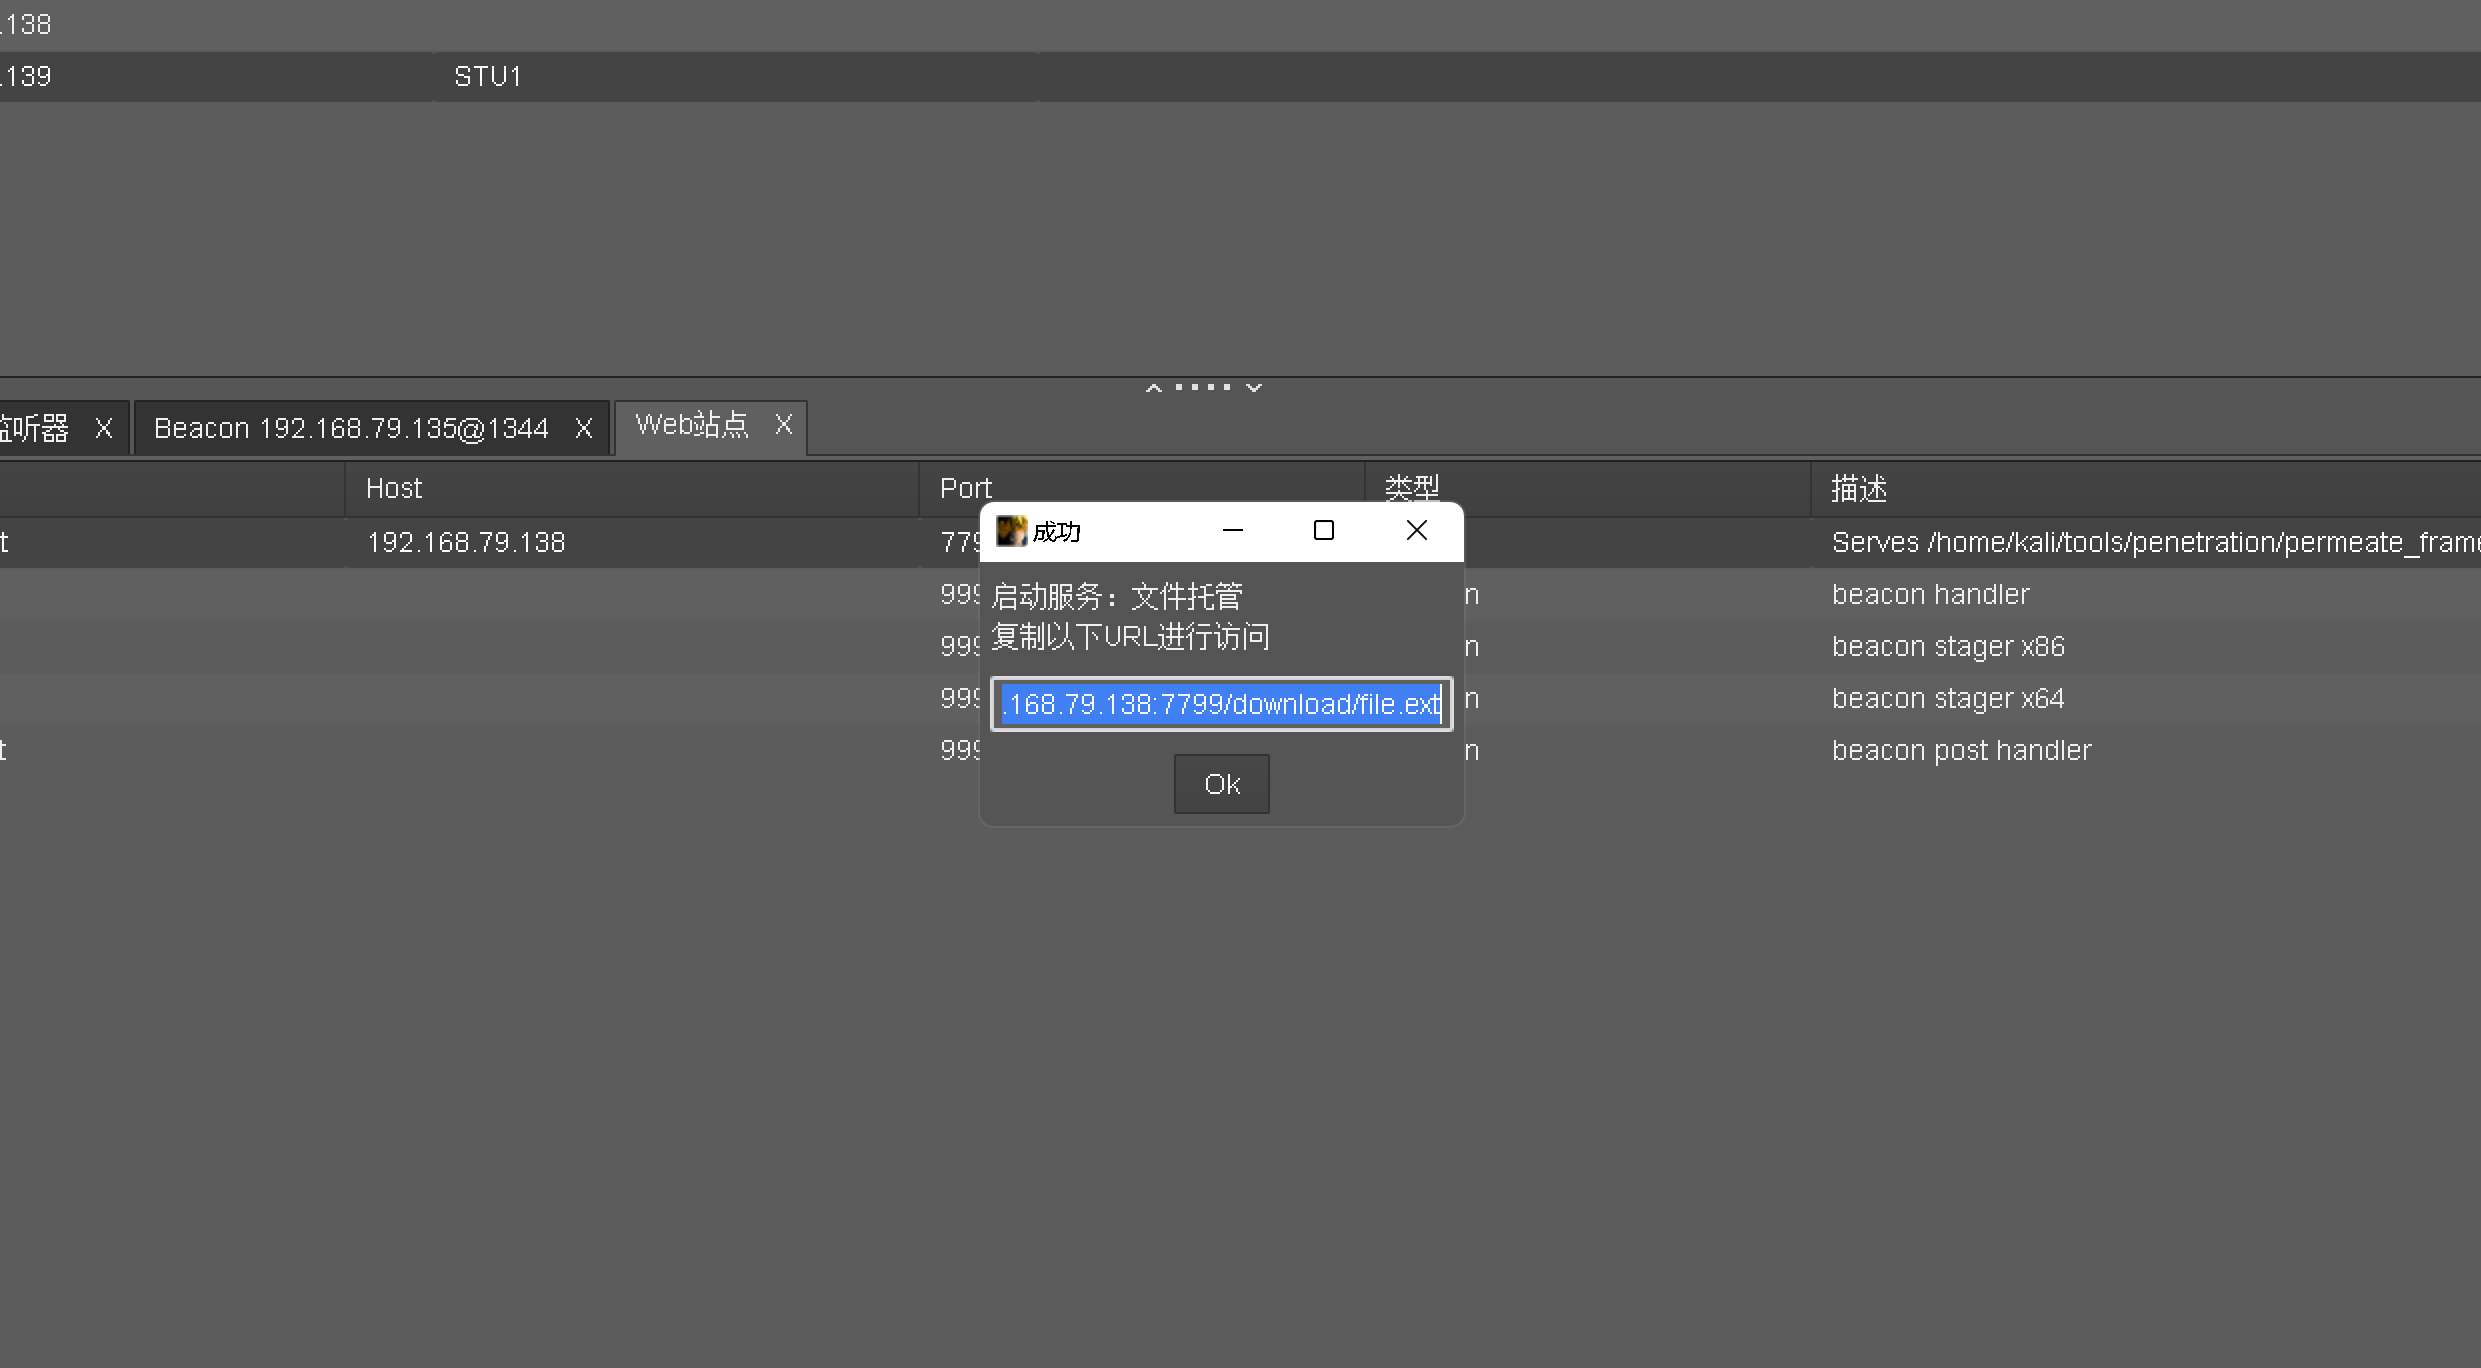Click the Cobalt Strike dialog title icon
The image size is (2481, 1368).
pos(1011,531)
